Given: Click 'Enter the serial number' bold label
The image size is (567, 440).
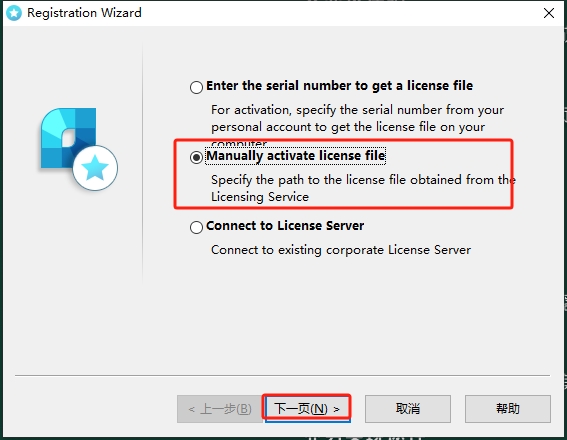Looking at the screenshot, I should tap(339, 86).
